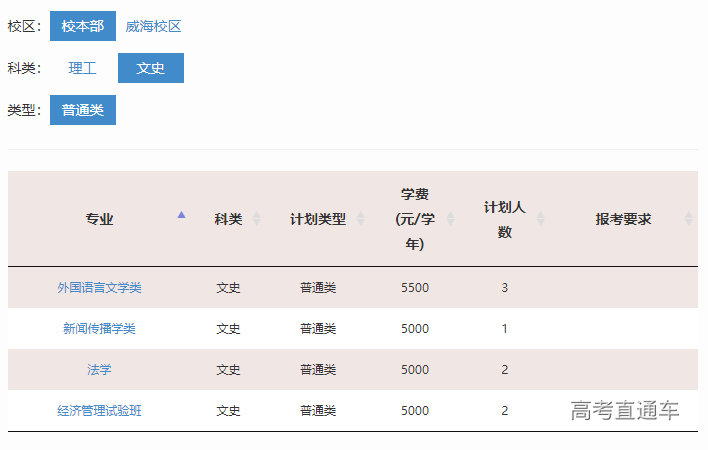Click plan count 2 in 法学 row
The image size is (708, 450).
(504, 370)
